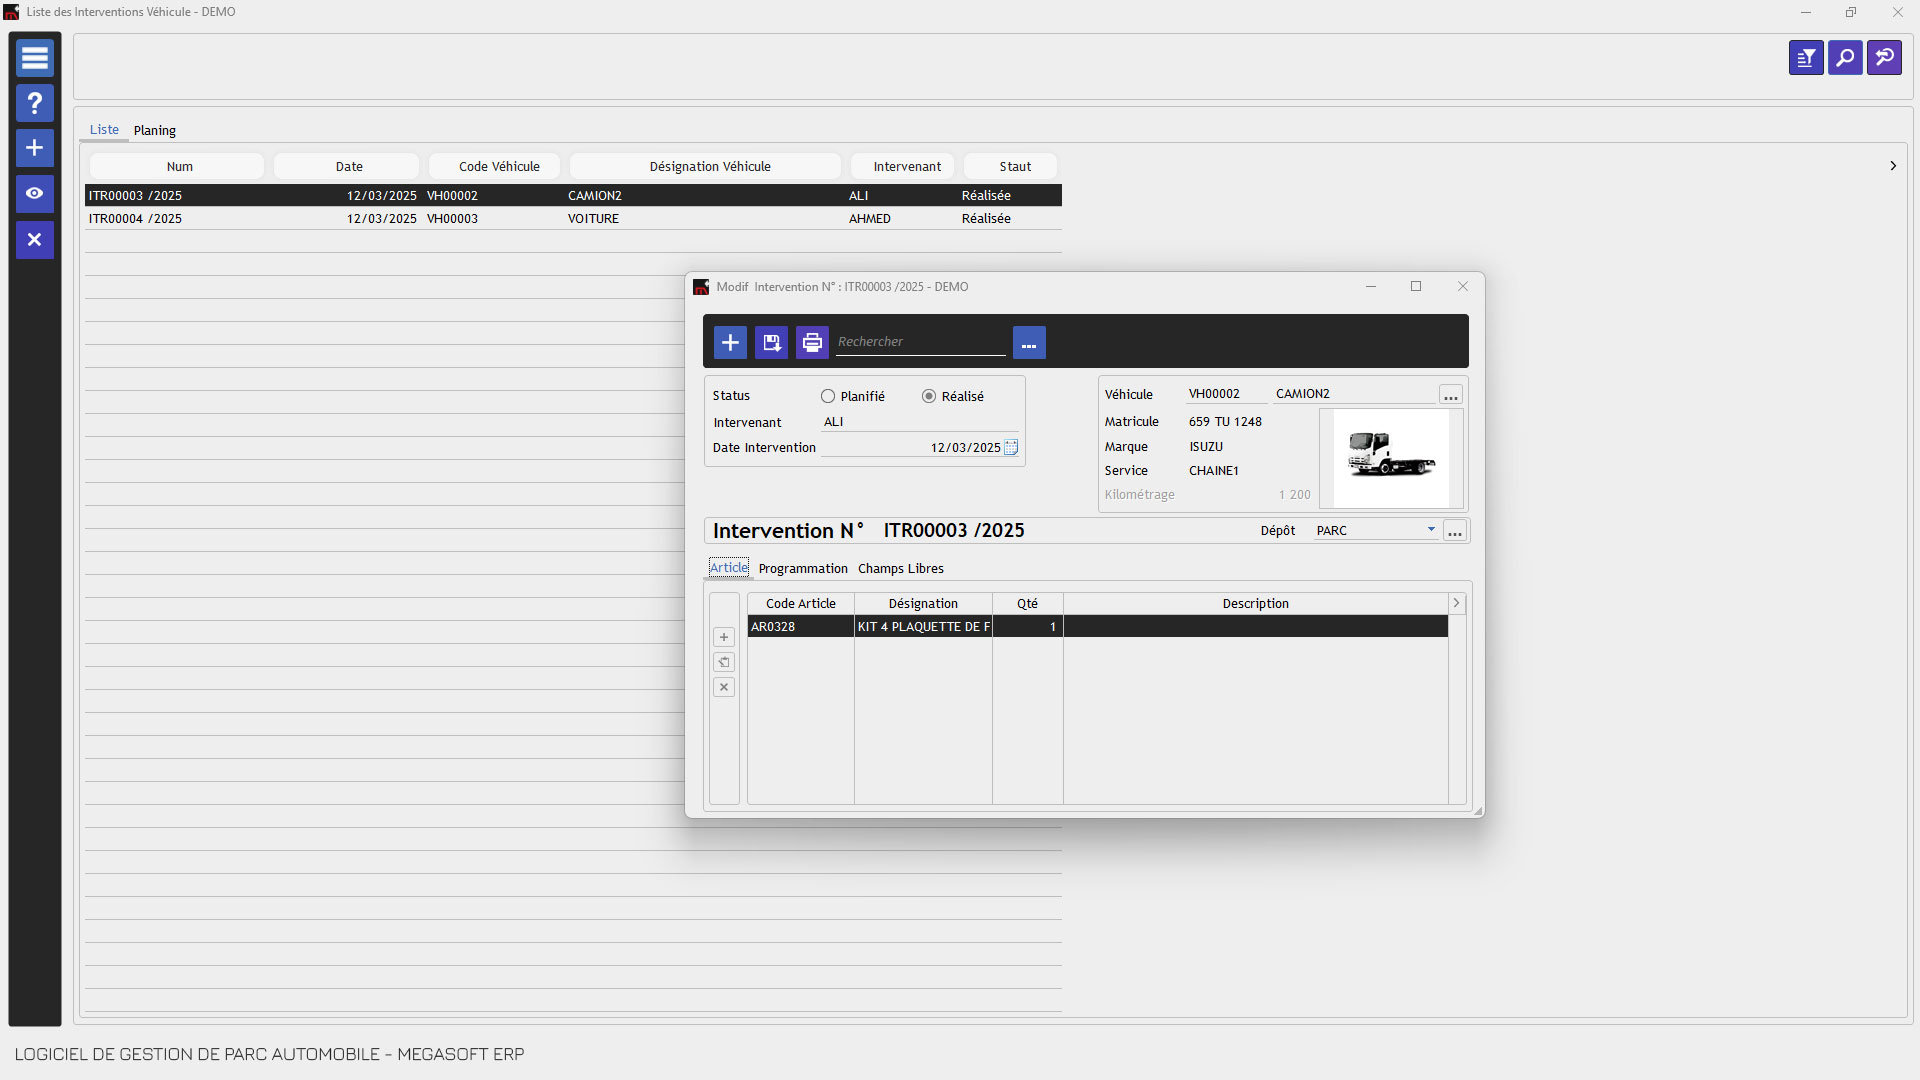Open the date picker for Date Intervention
The height and width of the screenshot is (1080, 1920).
[x=1011, y=448]
